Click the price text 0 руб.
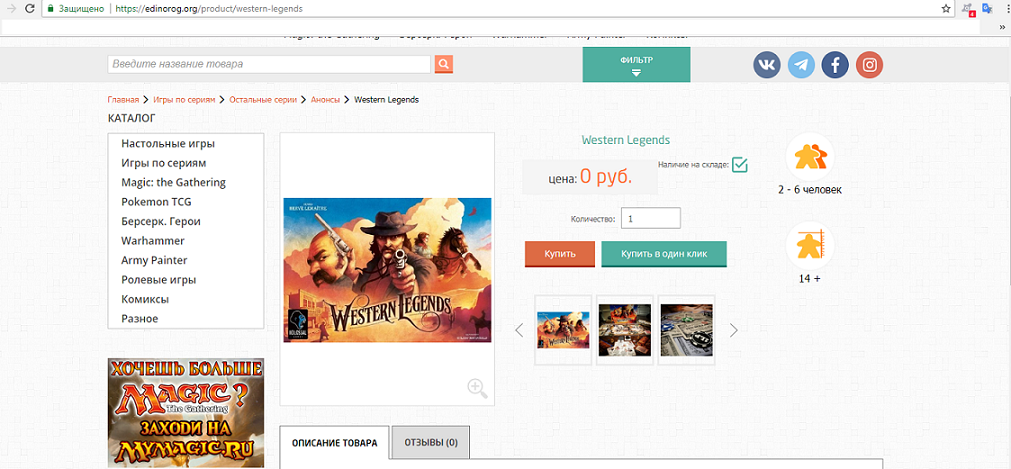Viewport: 1011px width, 469px height. [x=606, y=176]
